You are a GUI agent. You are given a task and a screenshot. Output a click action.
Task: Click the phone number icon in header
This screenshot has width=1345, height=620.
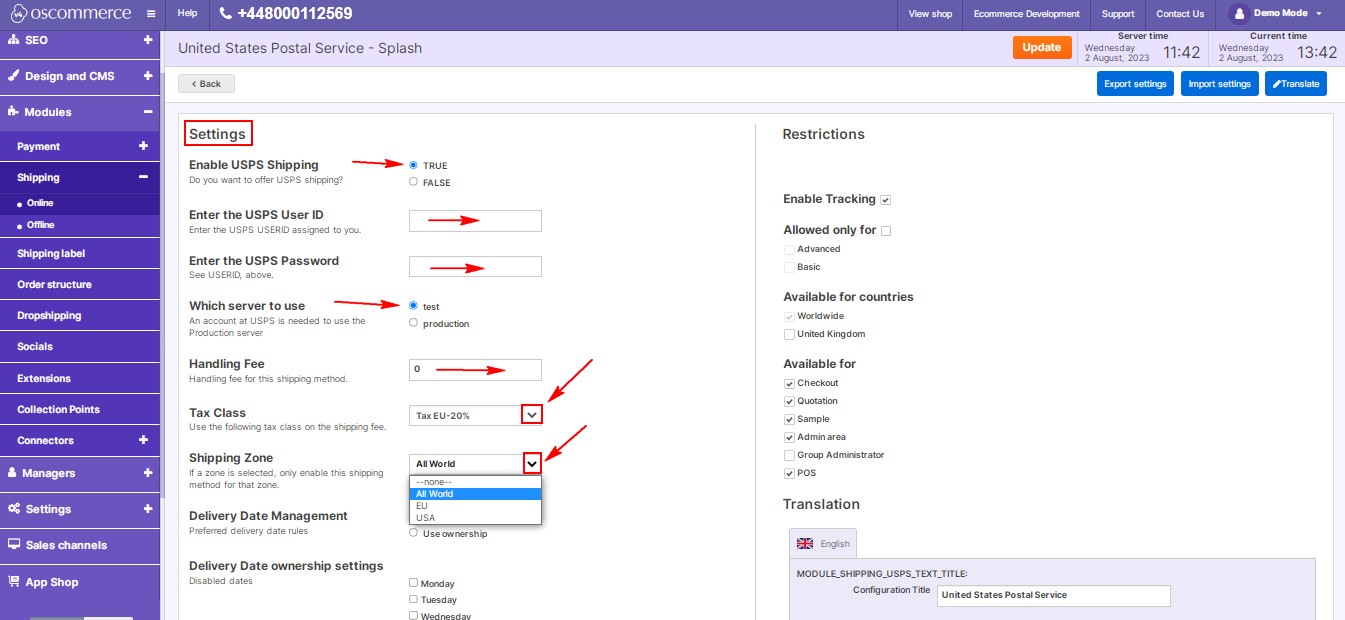tap(225, 14)
